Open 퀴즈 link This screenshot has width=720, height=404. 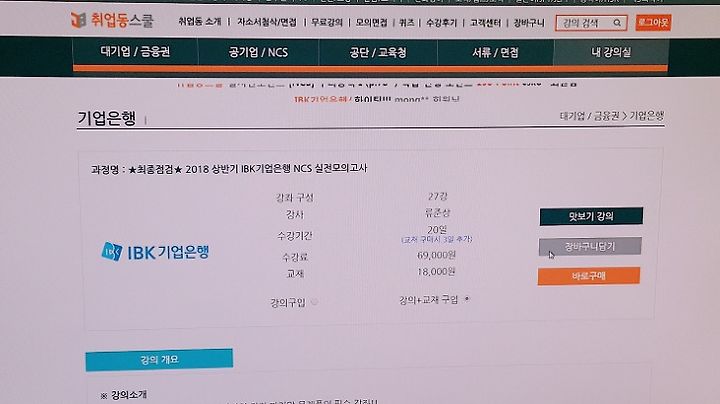click(407, 22)
